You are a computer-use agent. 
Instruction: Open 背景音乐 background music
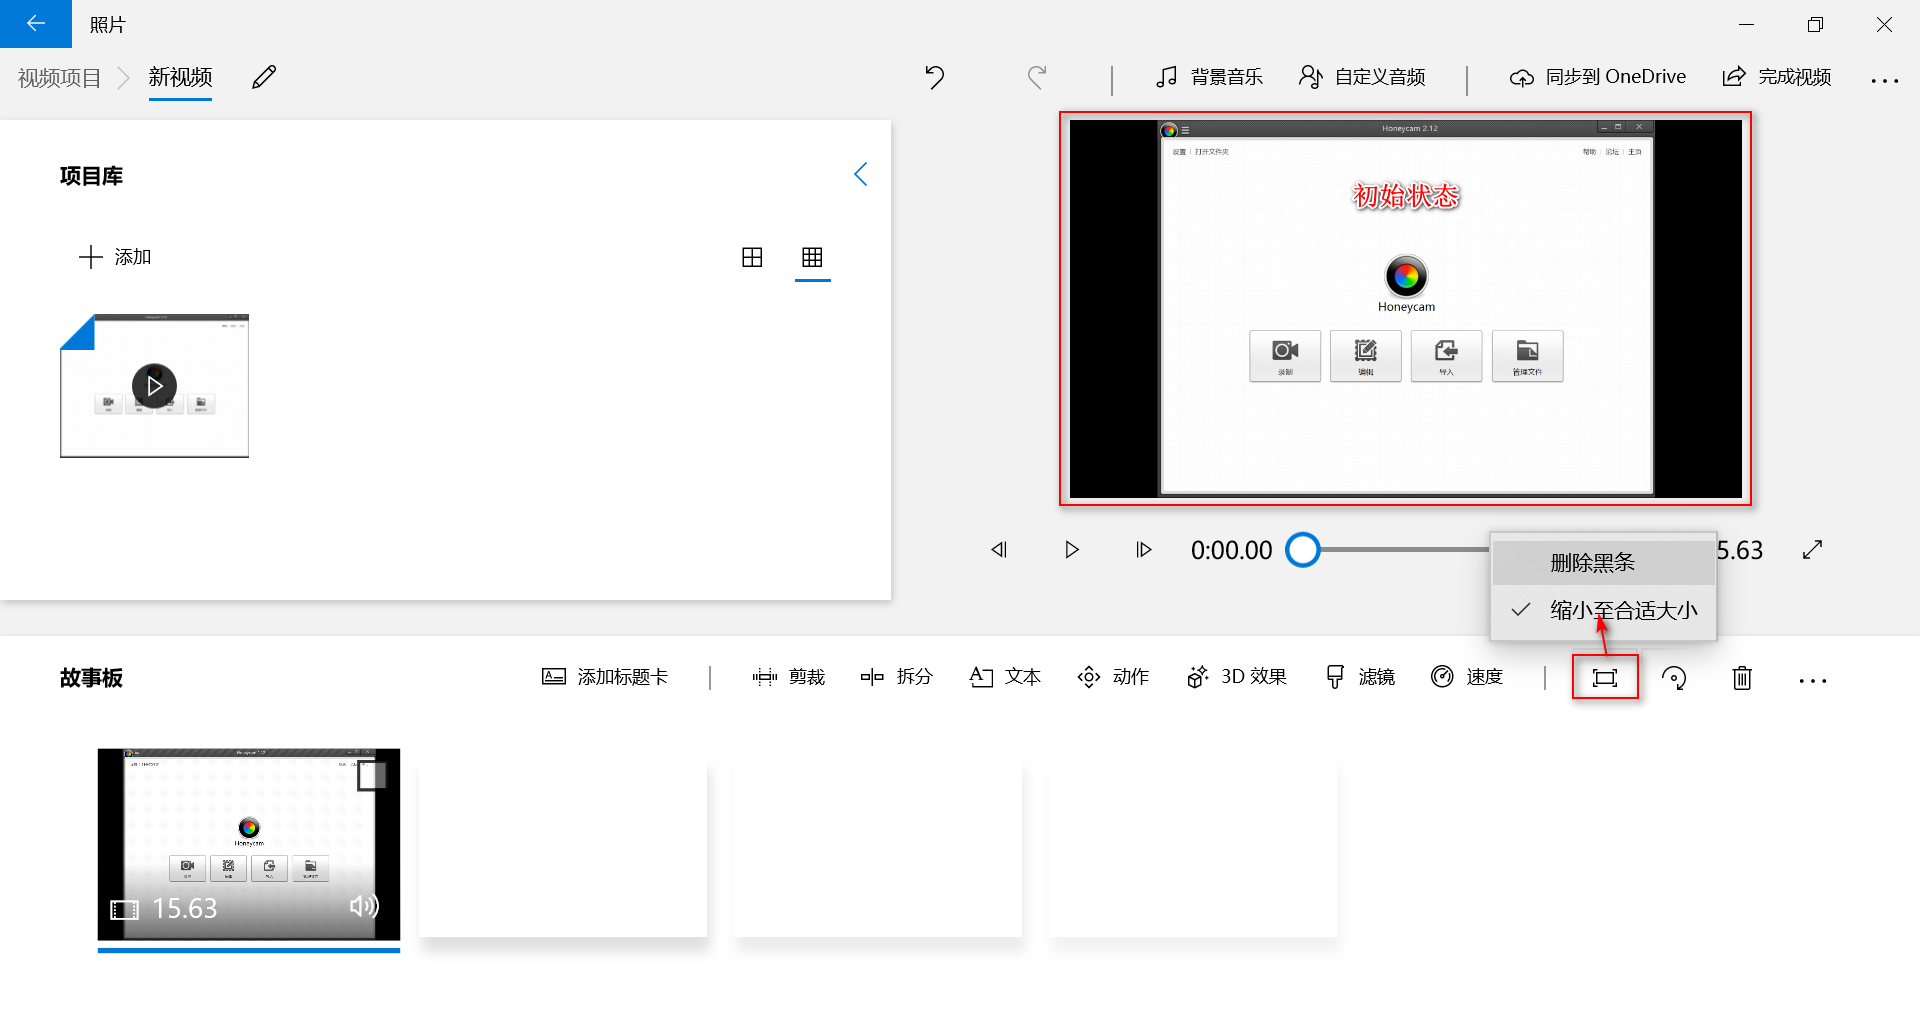(x=1209, y=77)
